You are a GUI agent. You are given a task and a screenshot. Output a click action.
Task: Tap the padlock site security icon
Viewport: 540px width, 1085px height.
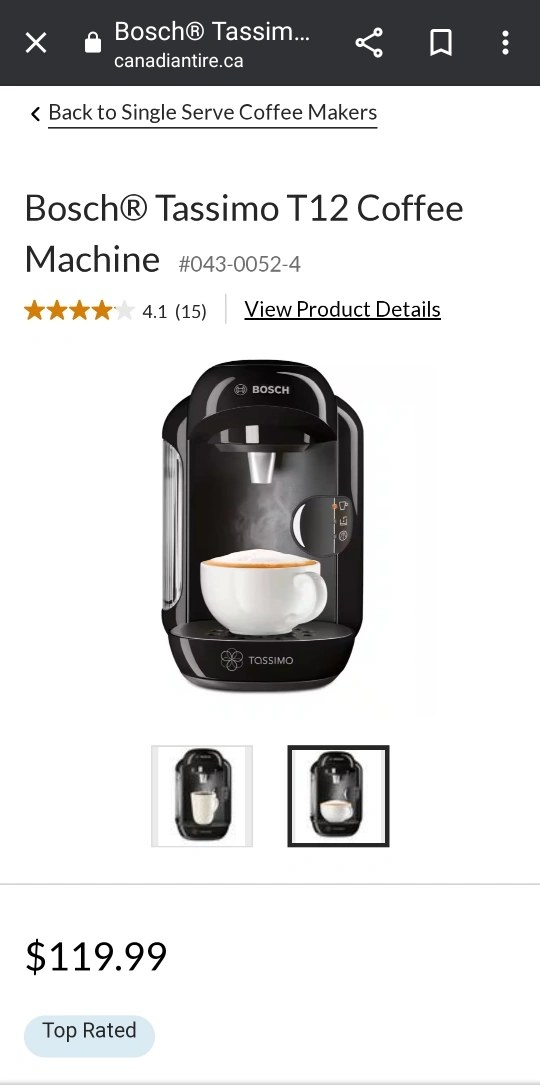click(93, 43)
